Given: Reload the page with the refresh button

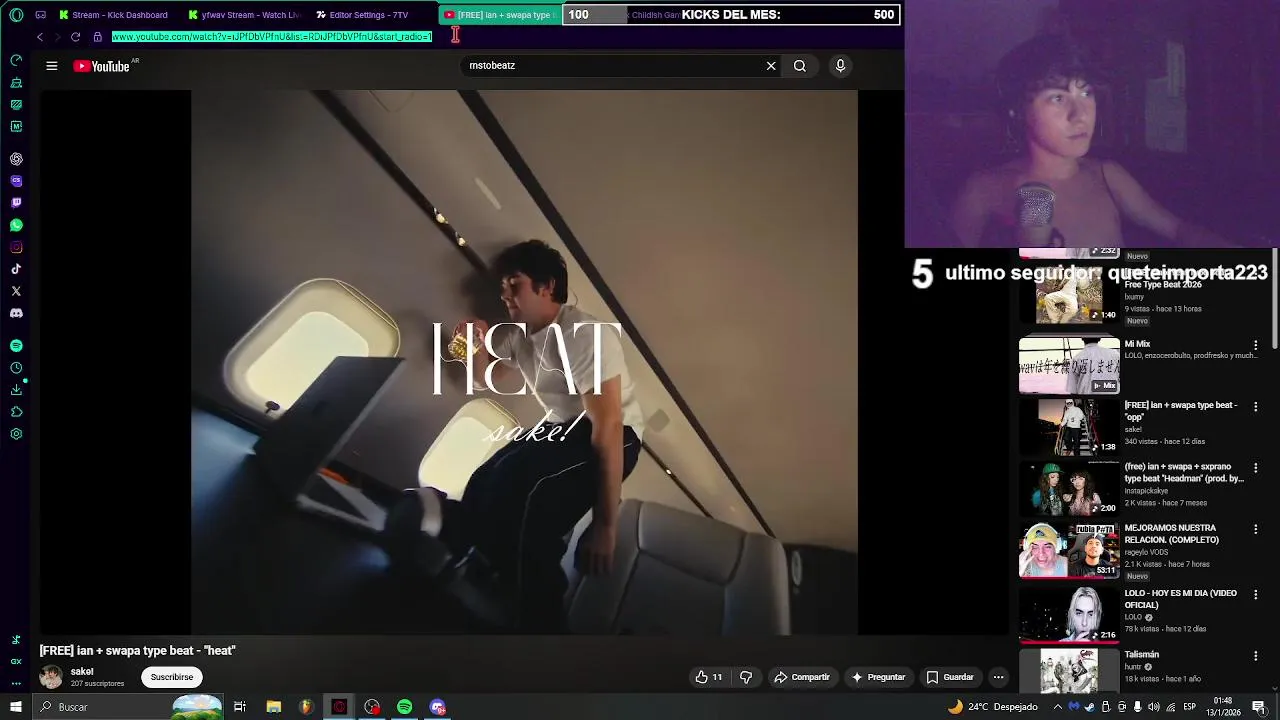Looking at the screenshot, I should pos(75,37).
